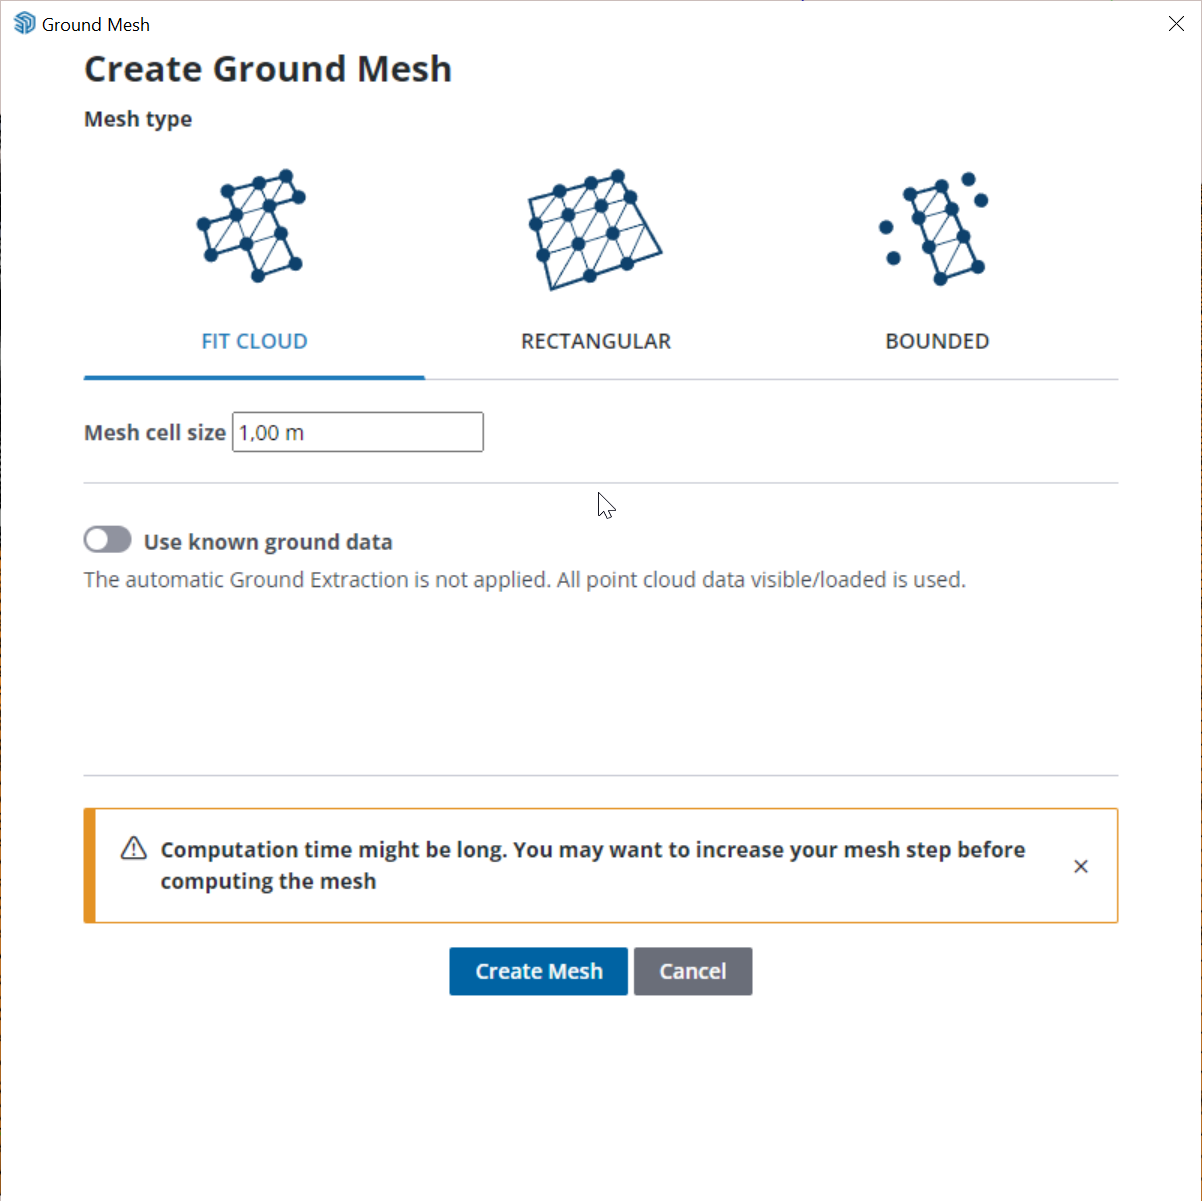The width and height of the screenshot is (1202, 1201).
Task: Click the computation time warning message
Action: [593, 865]
